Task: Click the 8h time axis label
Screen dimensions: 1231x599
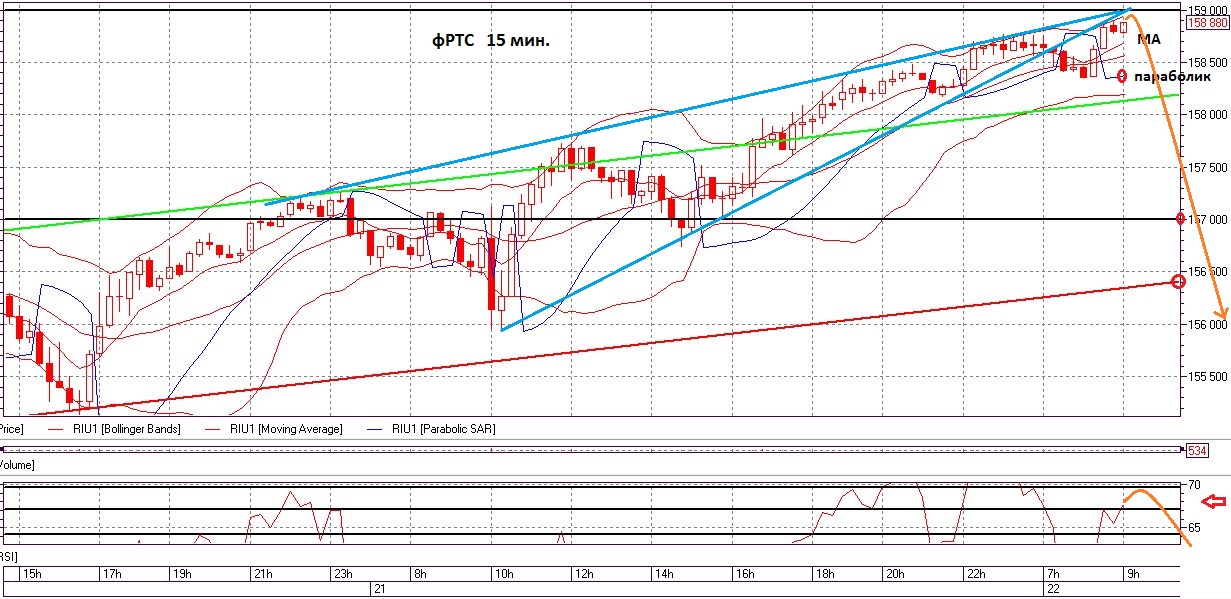Action: 419,574
